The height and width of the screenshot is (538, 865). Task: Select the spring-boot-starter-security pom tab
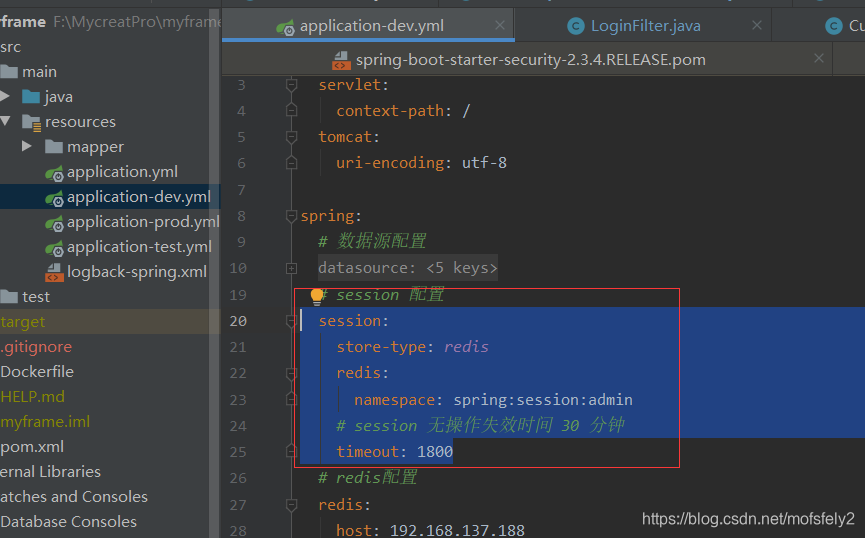tap(530, 60)
